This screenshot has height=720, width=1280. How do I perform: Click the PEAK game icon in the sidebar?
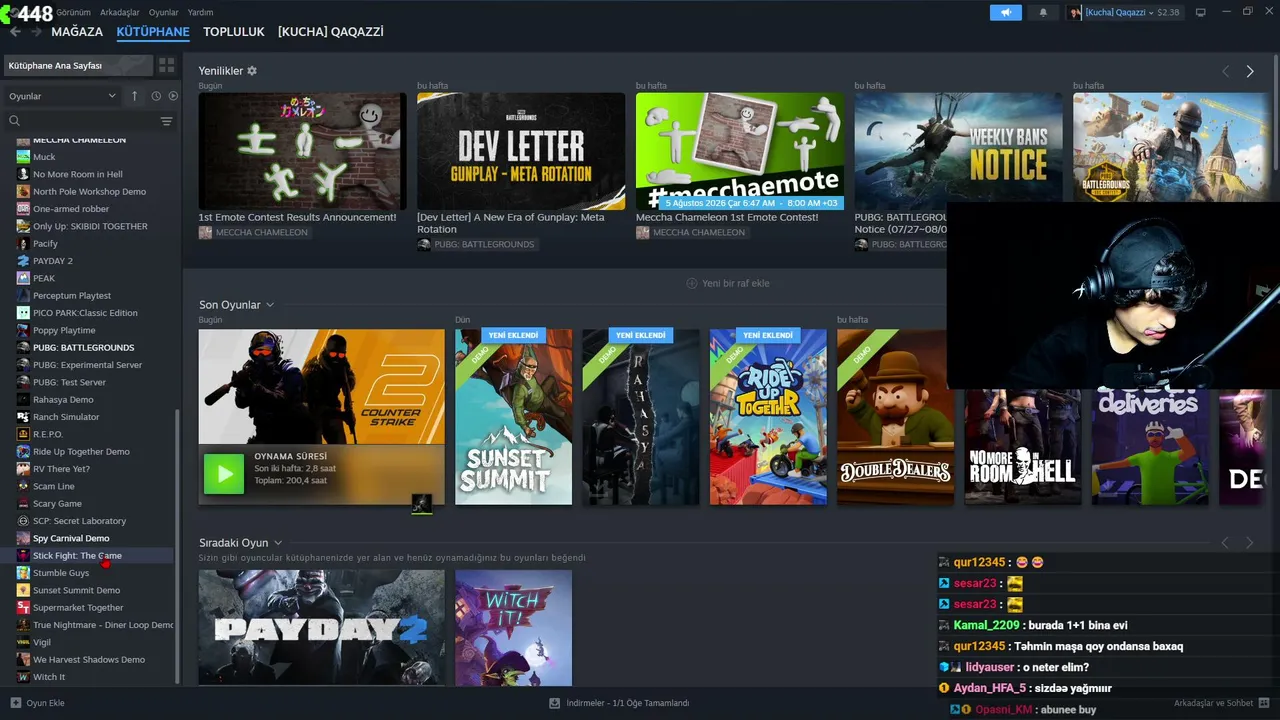point(23,278)
